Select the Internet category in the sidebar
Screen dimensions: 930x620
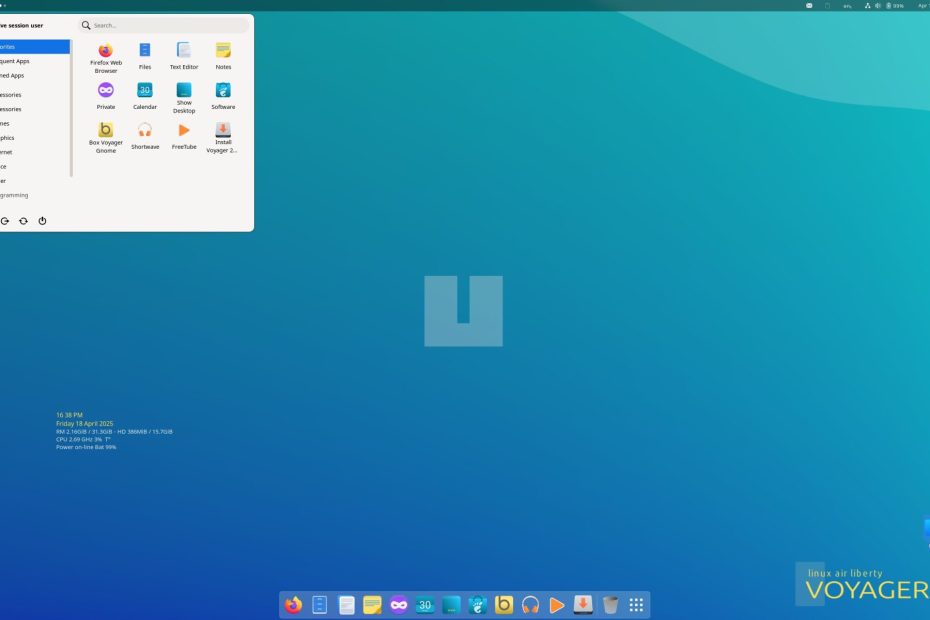point(34,152)
